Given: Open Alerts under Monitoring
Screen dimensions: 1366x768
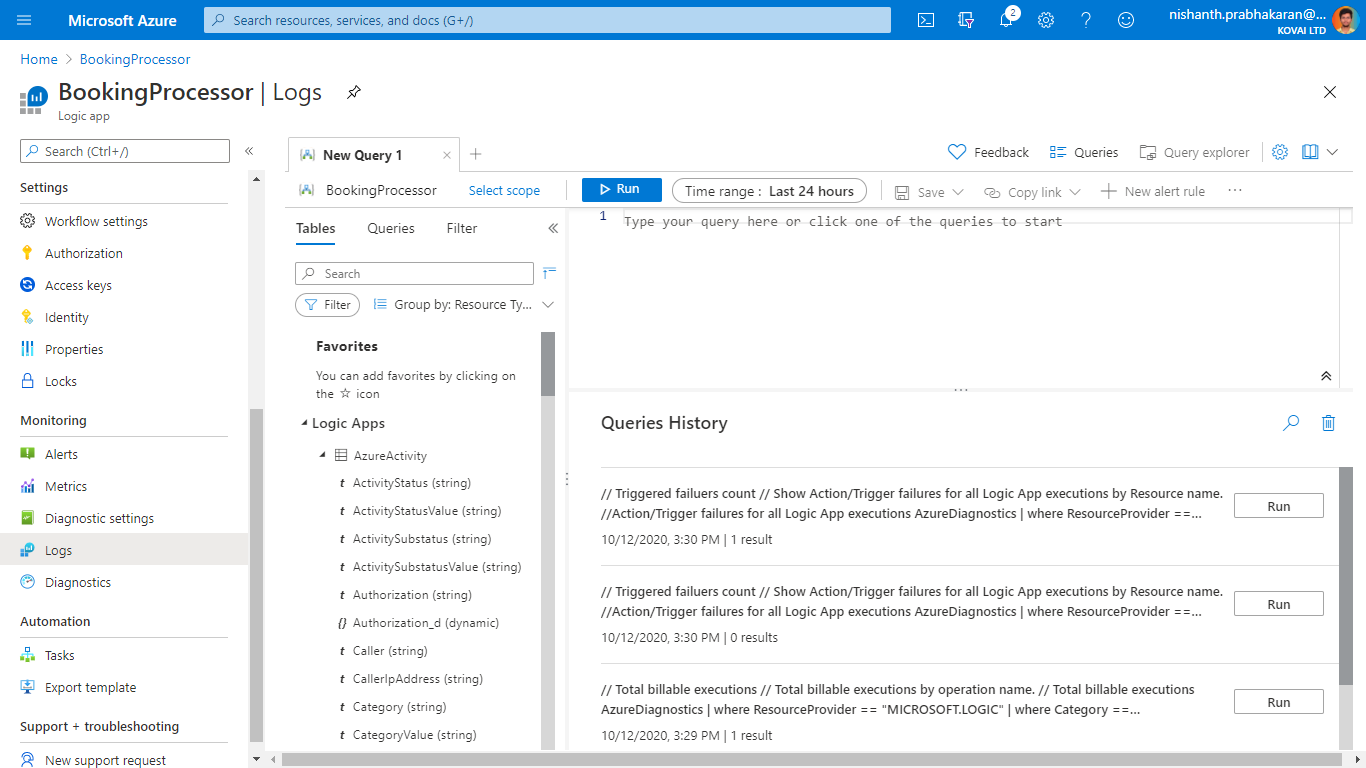Looking at the screenshot, I should [61, 454].
